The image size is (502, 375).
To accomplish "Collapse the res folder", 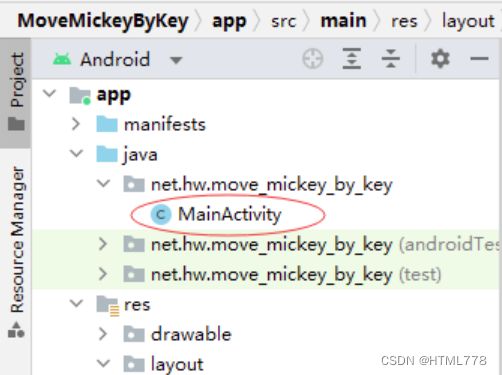I will [x=76, y=303].
